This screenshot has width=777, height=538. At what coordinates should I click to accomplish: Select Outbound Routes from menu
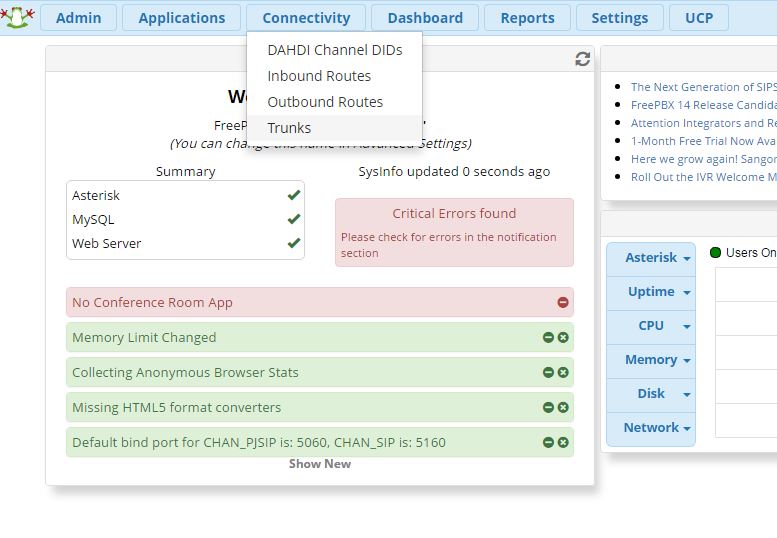click(334, 102)
